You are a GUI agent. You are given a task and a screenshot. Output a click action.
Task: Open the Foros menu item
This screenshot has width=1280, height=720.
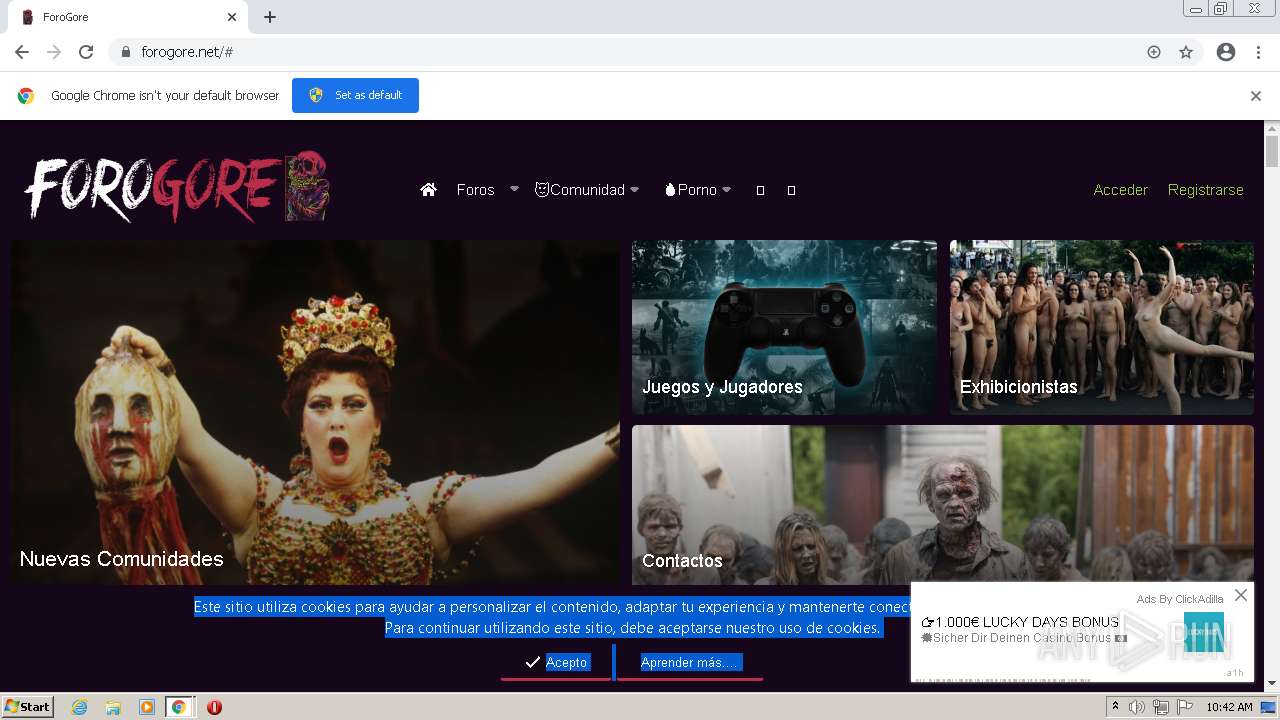pos(475,189)
